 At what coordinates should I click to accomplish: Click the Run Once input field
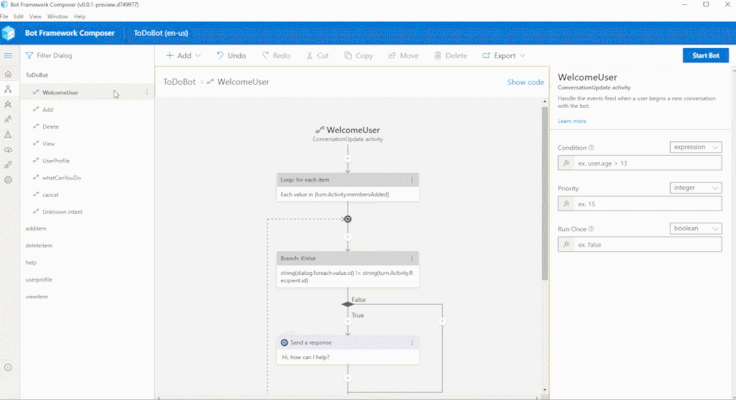coord(640,245)
